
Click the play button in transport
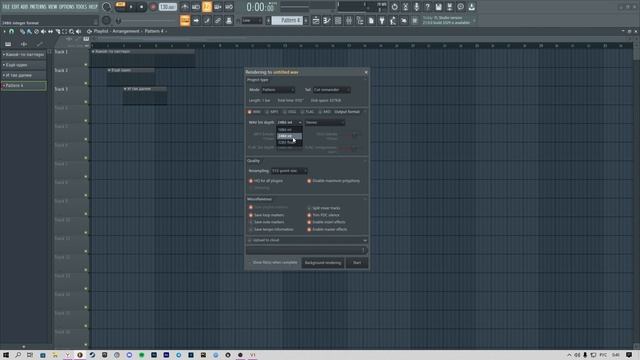point(131,7)
